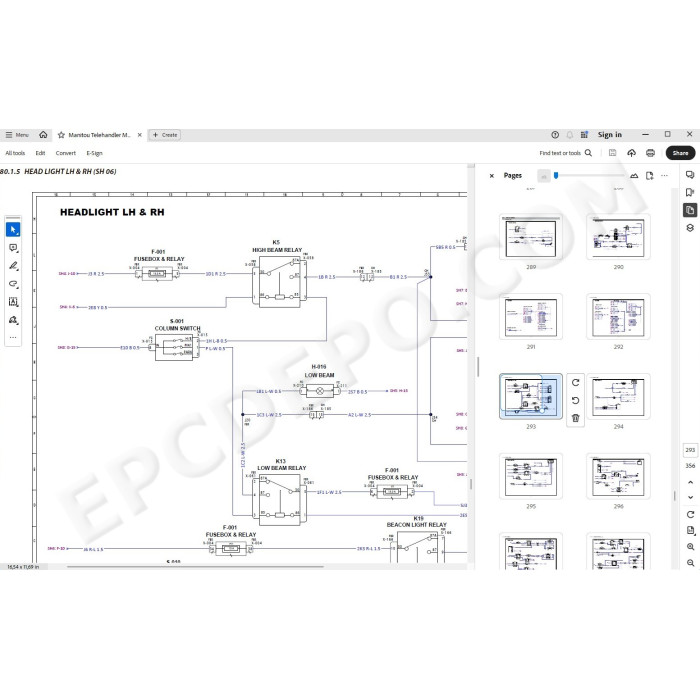Click the 'K5 HIGH BEAM RELAY' label
This screenshot has height=700, width=700.
tap(277, 246)
